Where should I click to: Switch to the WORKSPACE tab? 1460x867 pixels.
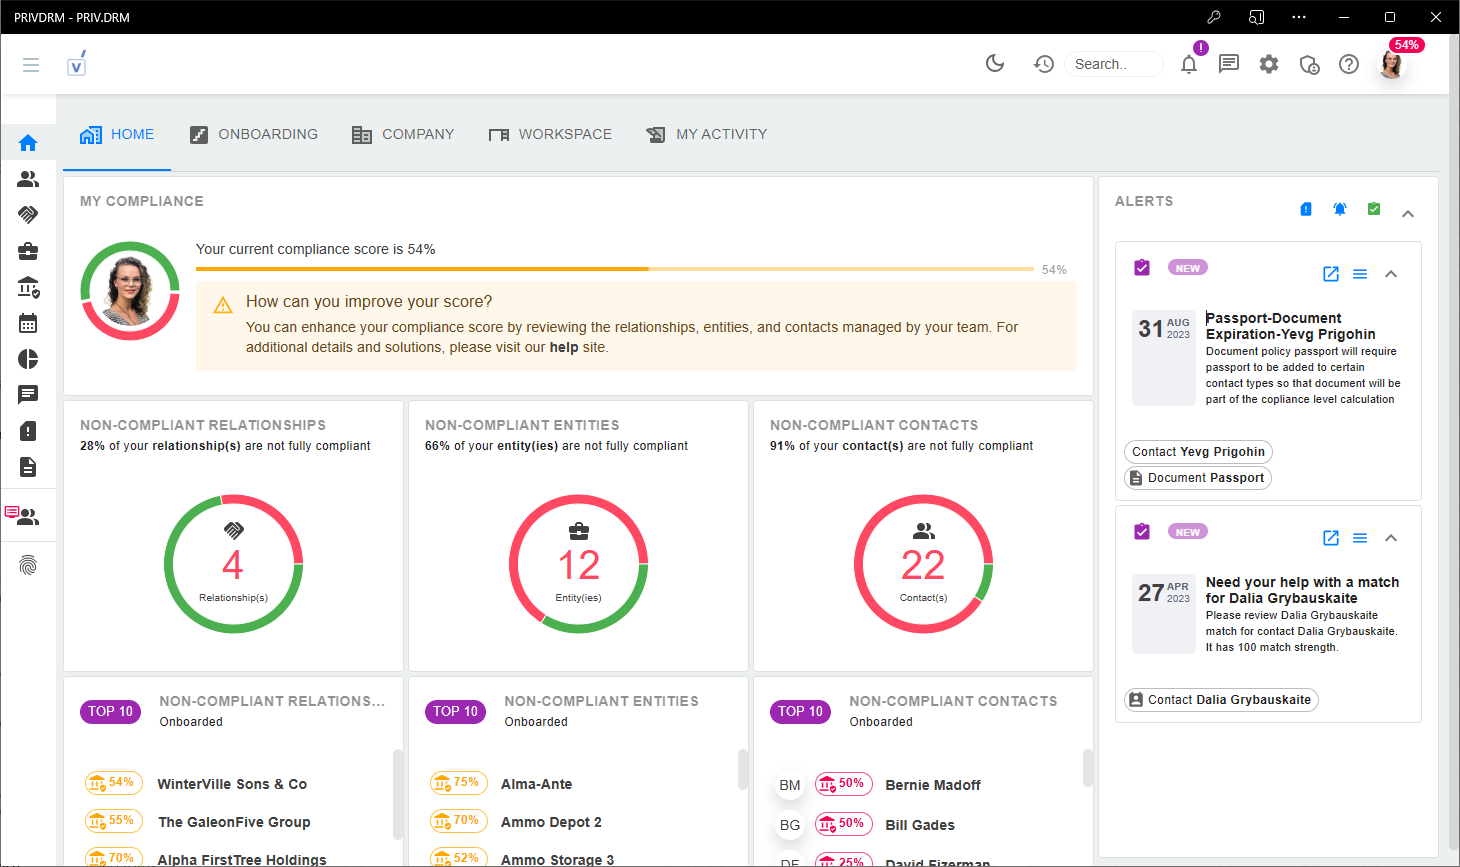tap(550, 134)
